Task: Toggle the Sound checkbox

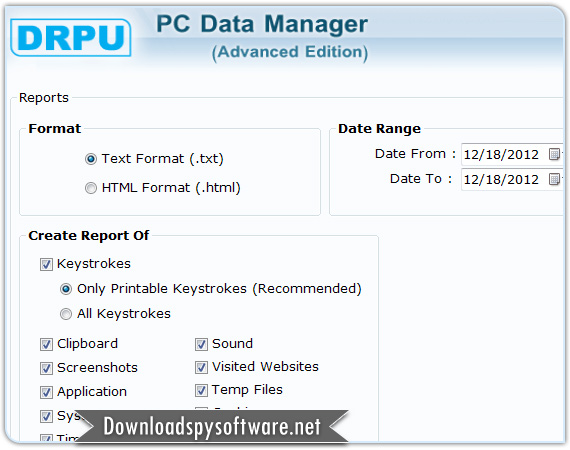Action: [201, 344]
